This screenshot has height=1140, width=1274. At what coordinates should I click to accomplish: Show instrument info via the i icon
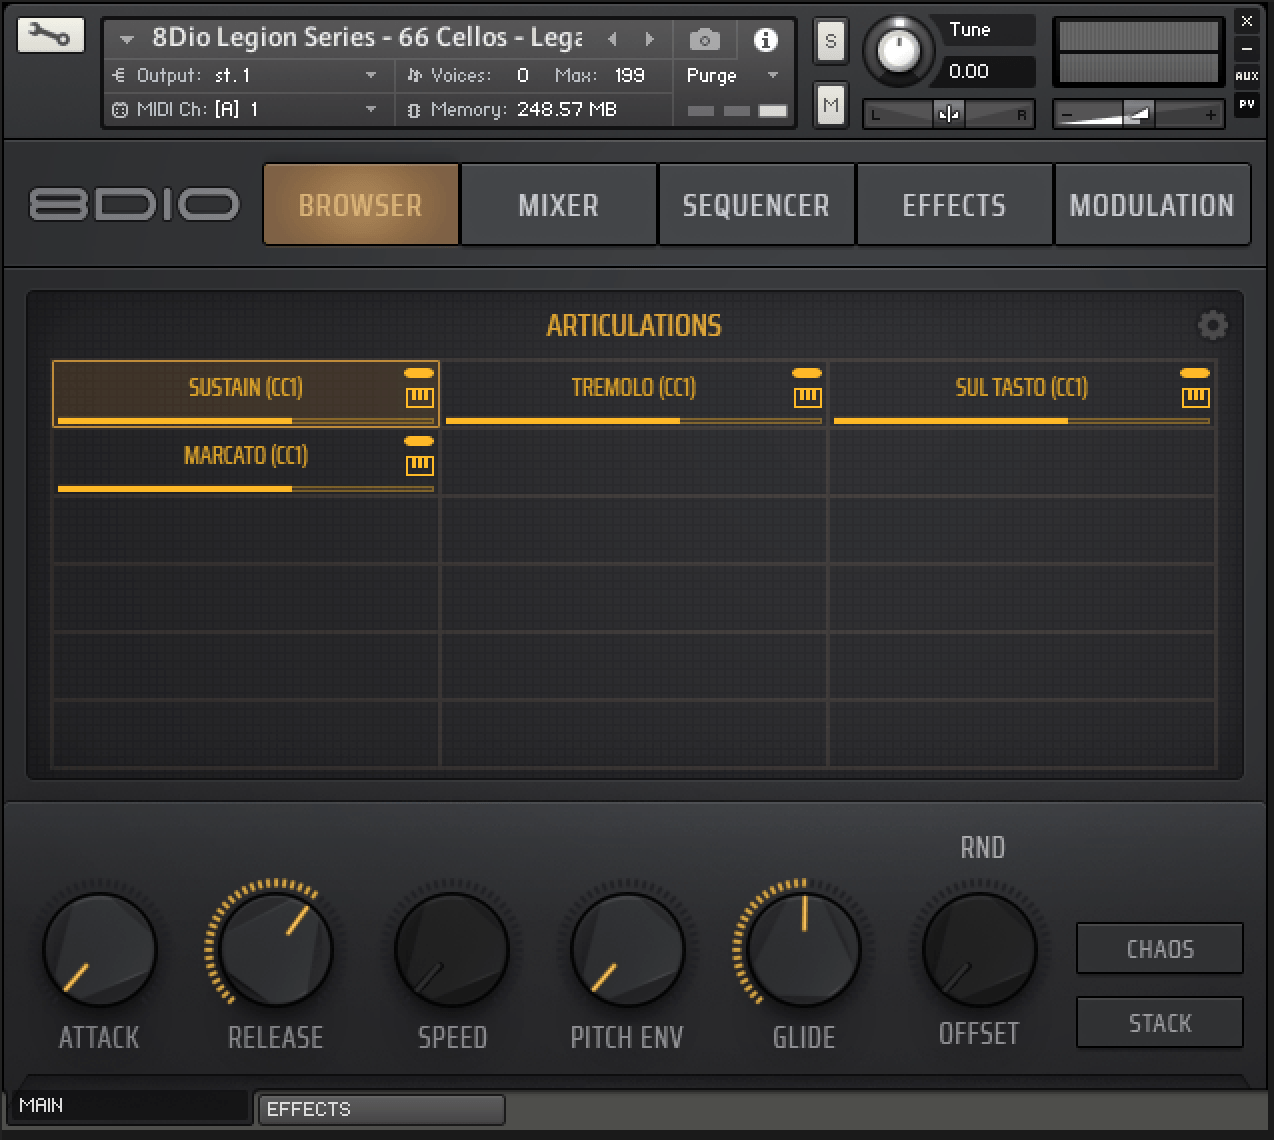coord(765,40)
